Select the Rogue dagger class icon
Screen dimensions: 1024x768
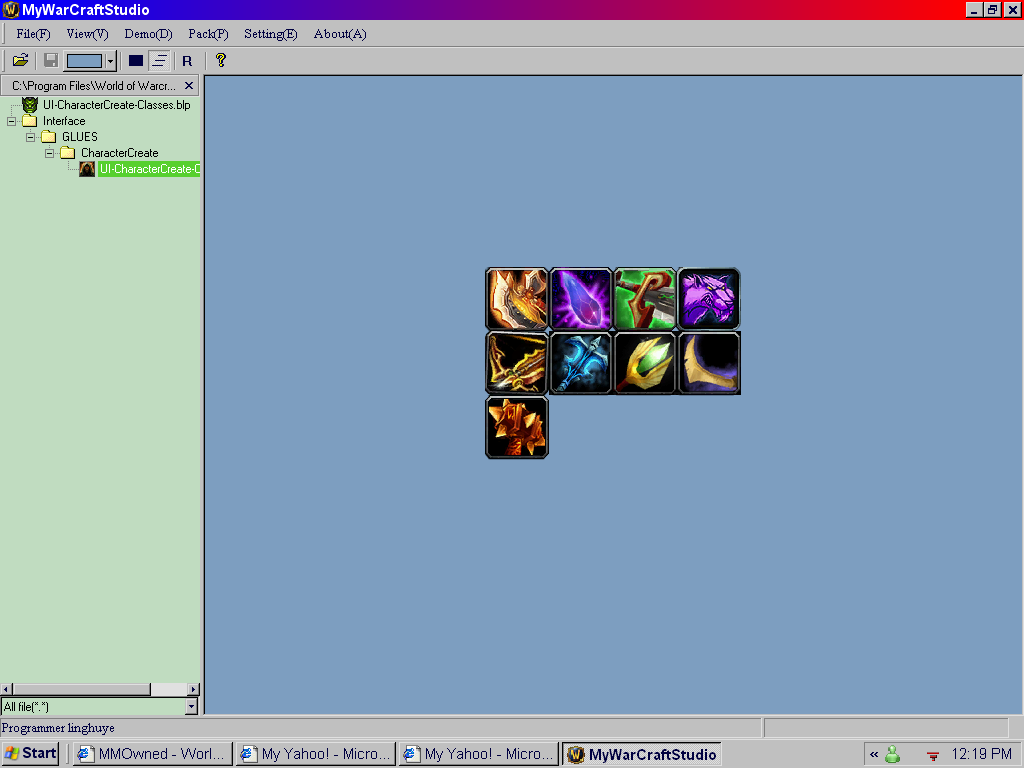[645, 299]
